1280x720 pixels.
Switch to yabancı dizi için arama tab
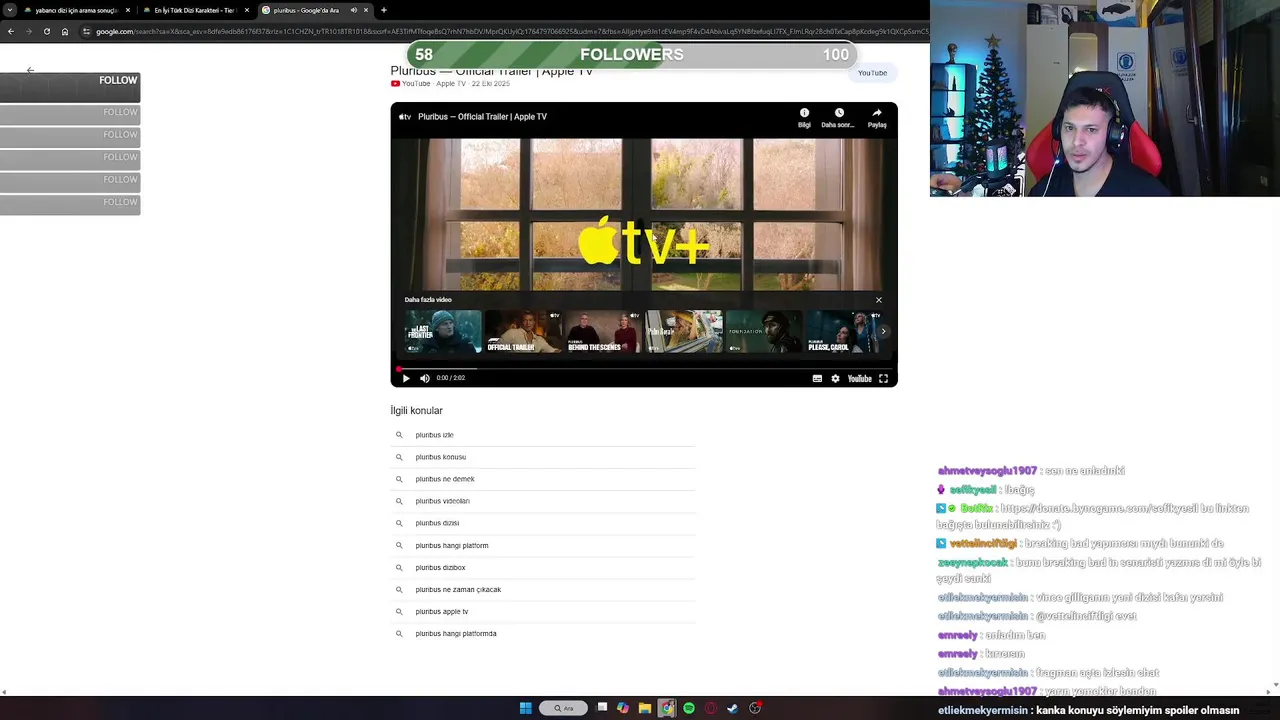tap(76, 10)
